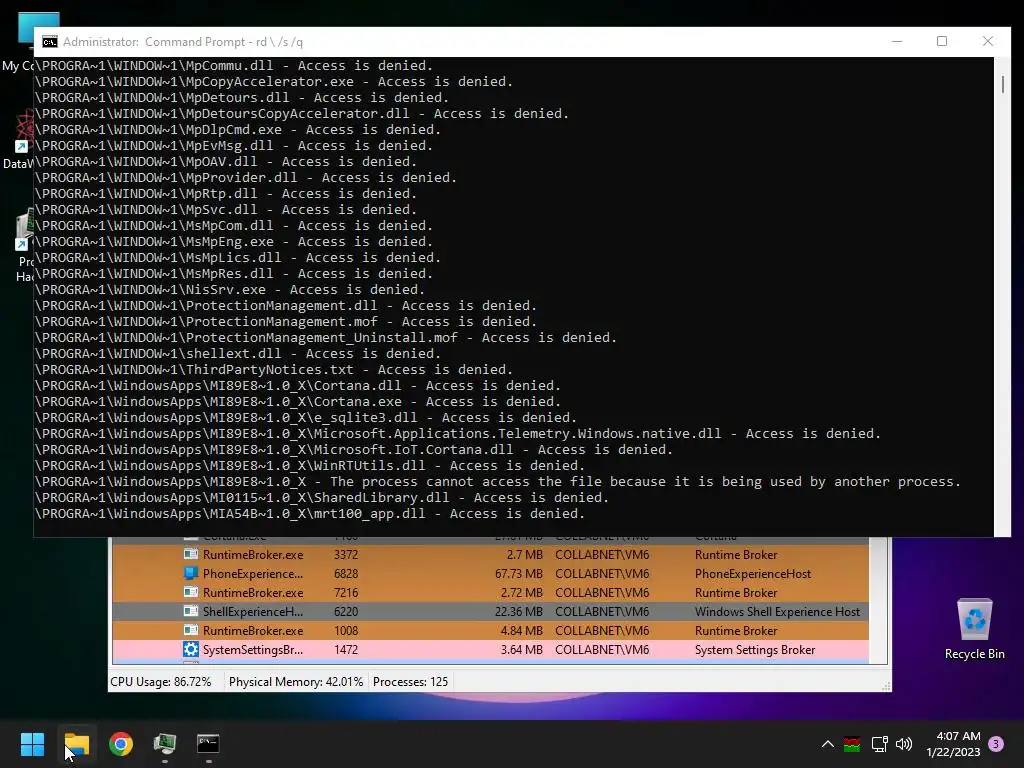Switch to Process Hacker taskbar icon
1024x768 pixels.
pos(165,743)
